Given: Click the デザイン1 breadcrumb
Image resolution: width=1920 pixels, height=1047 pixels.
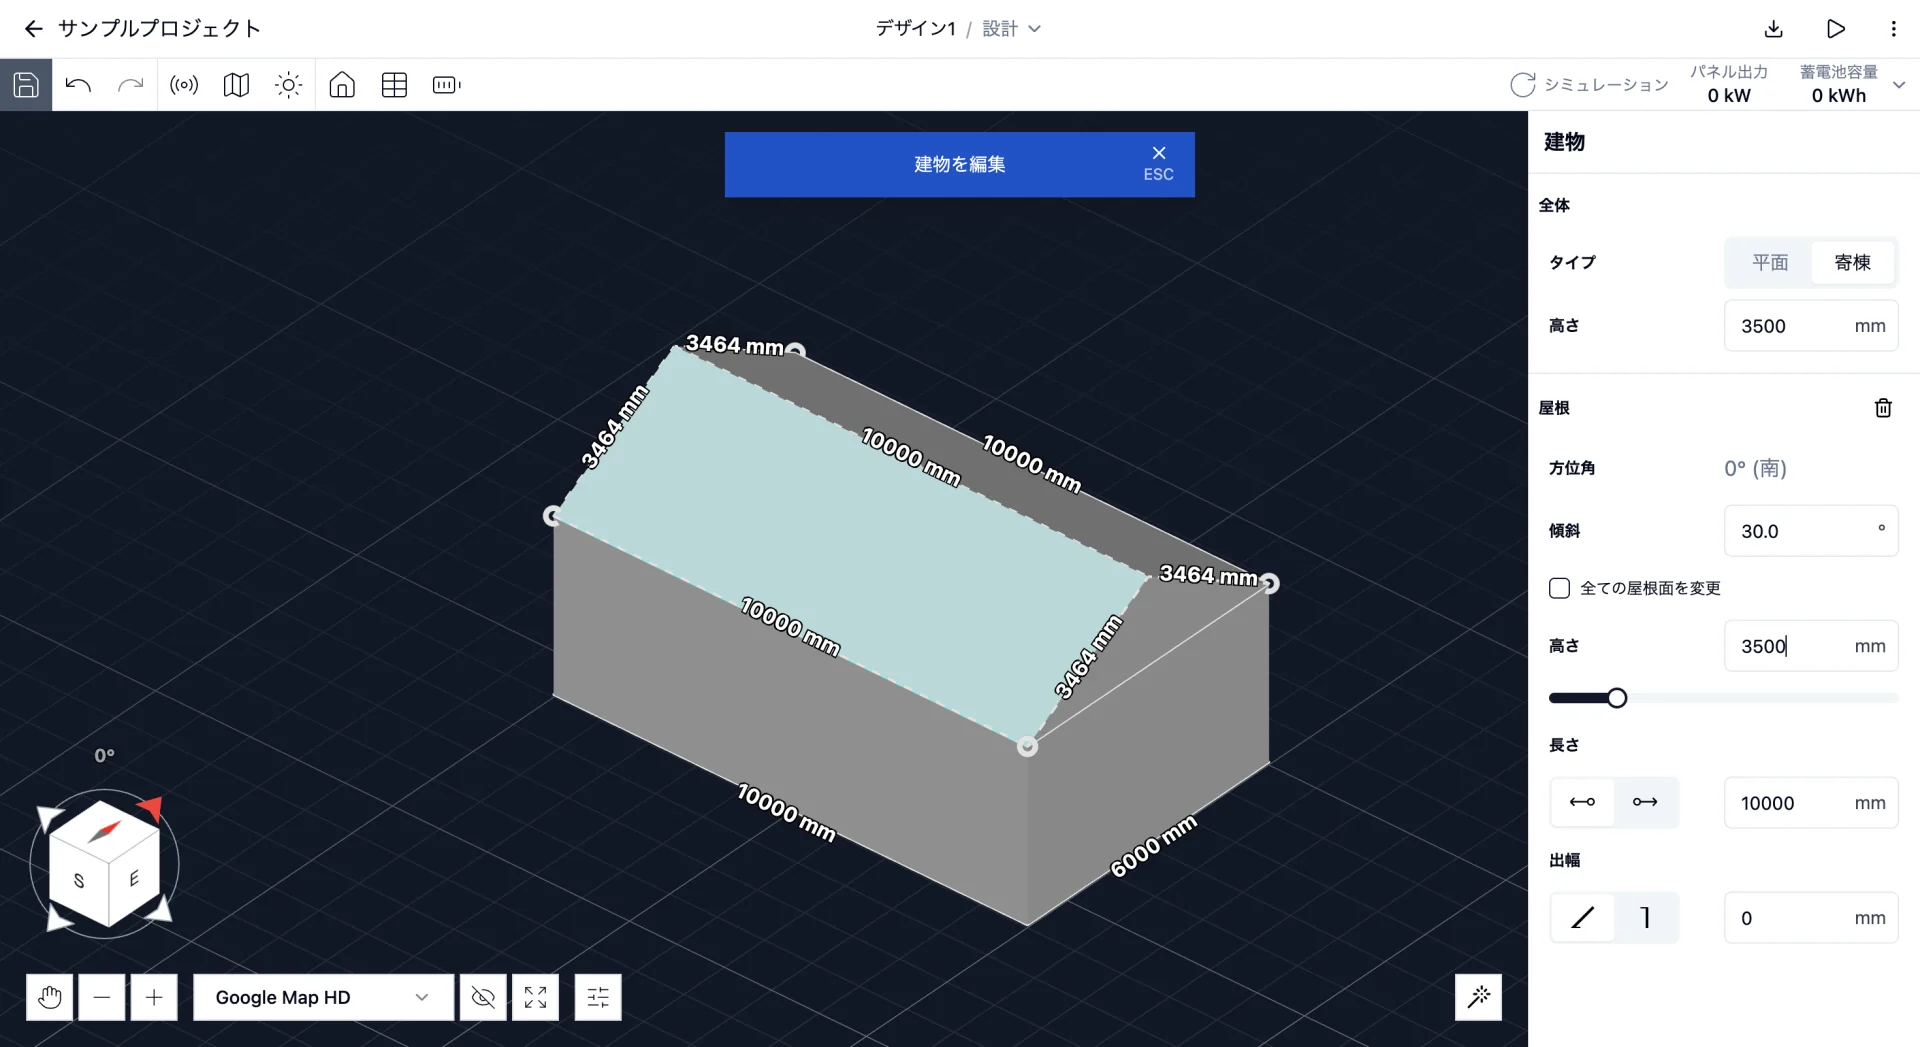Looking at the screenshot, I should [915, 29].
